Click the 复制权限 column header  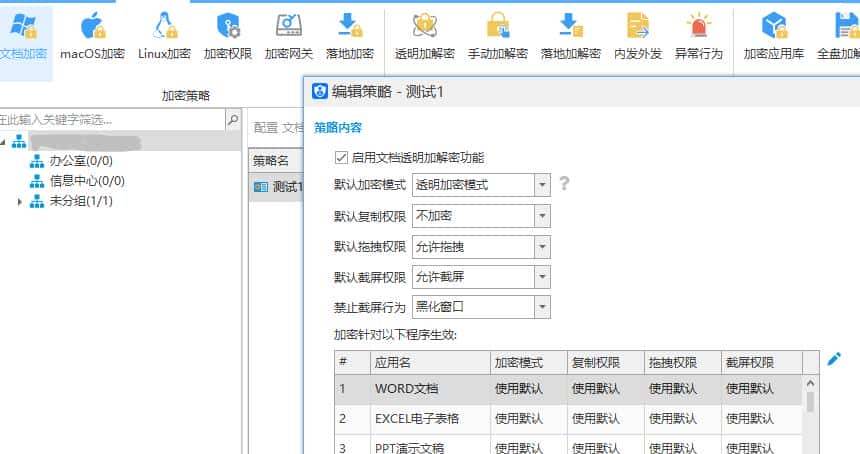[606, 362]
